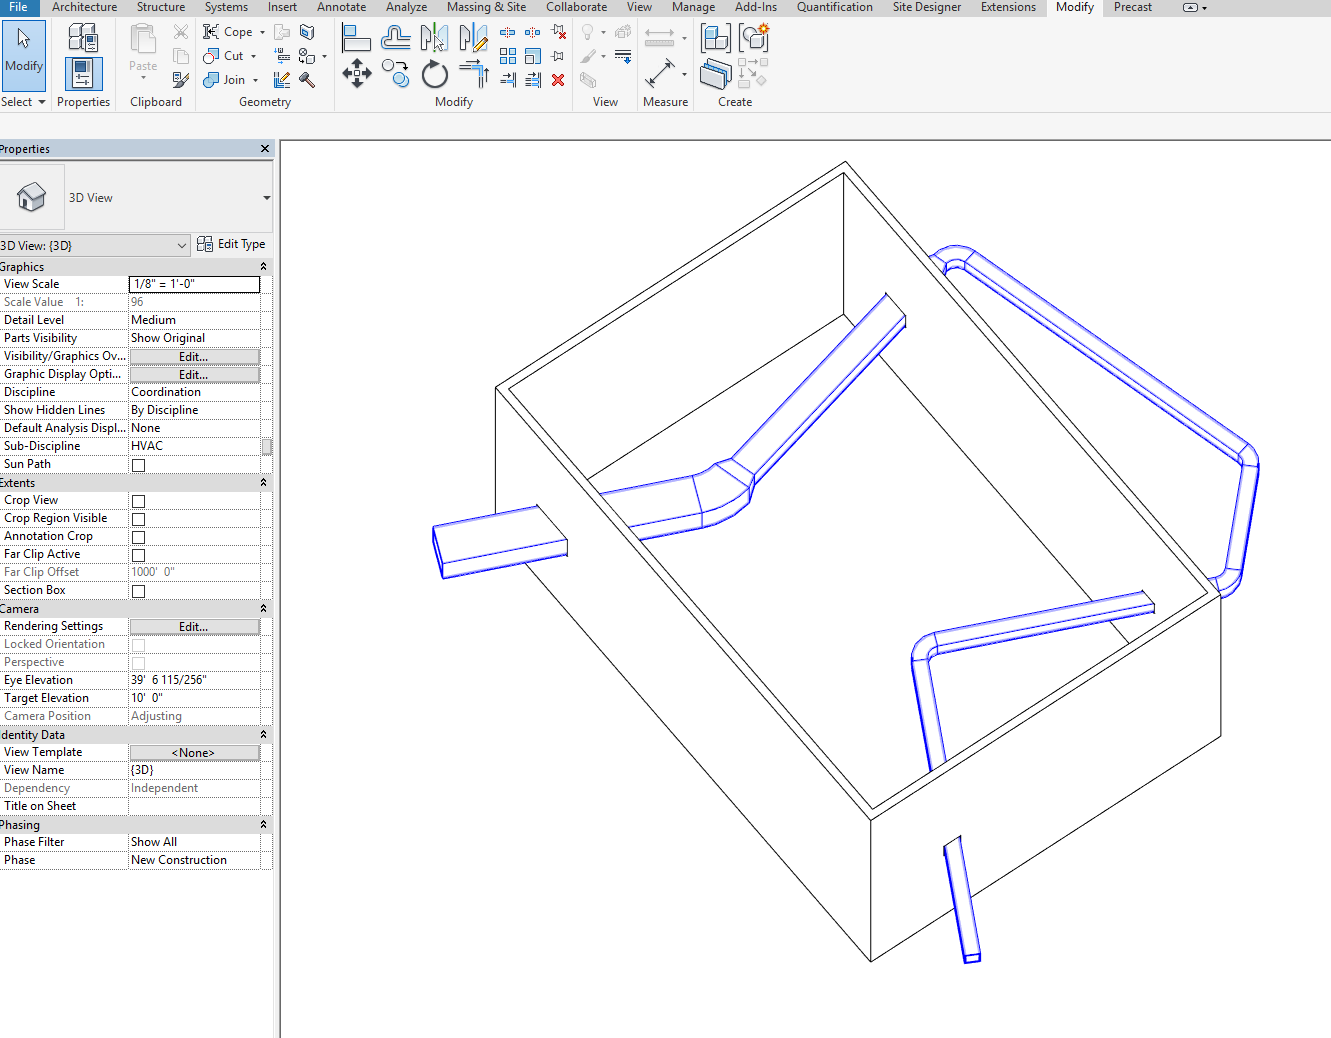Collapse the Phasing section in Properties
The image size is (1331, 1038).
pyautogui.click(x=262, y=824)
